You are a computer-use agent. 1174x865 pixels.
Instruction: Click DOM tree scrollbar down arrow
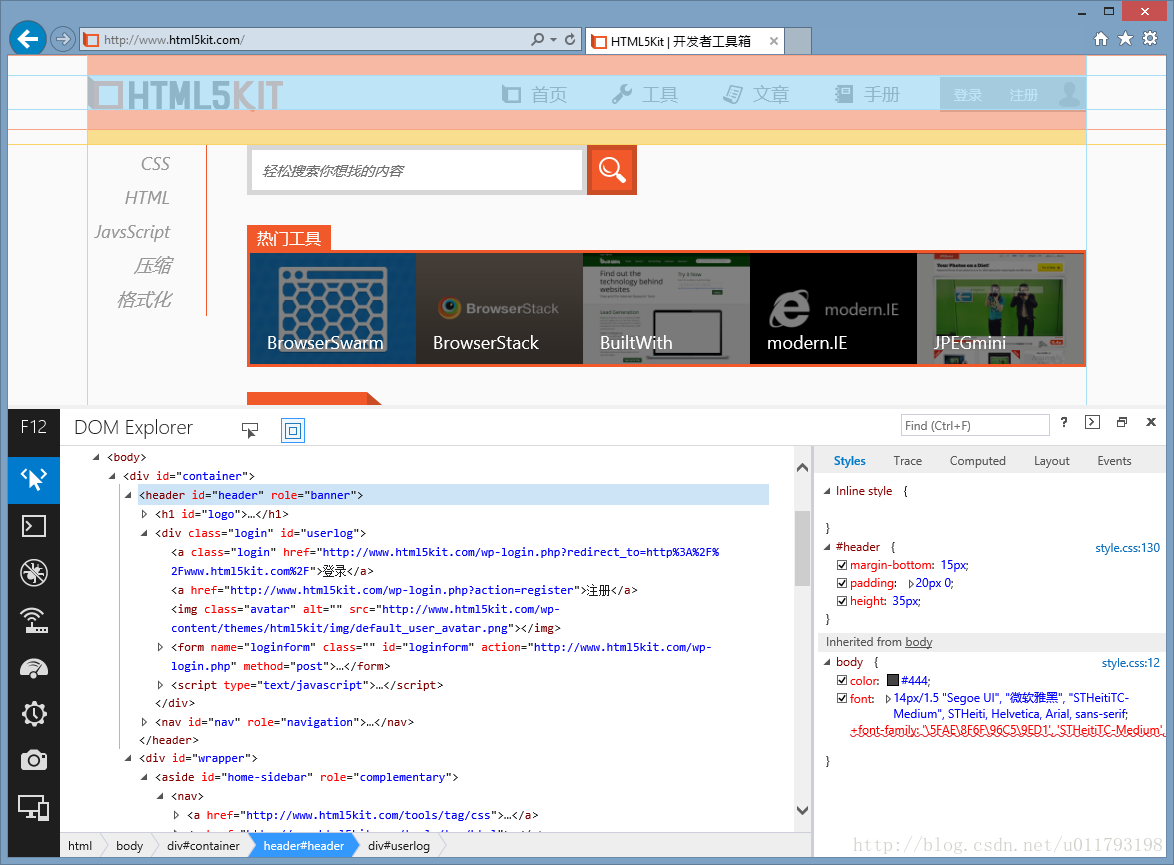803,810
